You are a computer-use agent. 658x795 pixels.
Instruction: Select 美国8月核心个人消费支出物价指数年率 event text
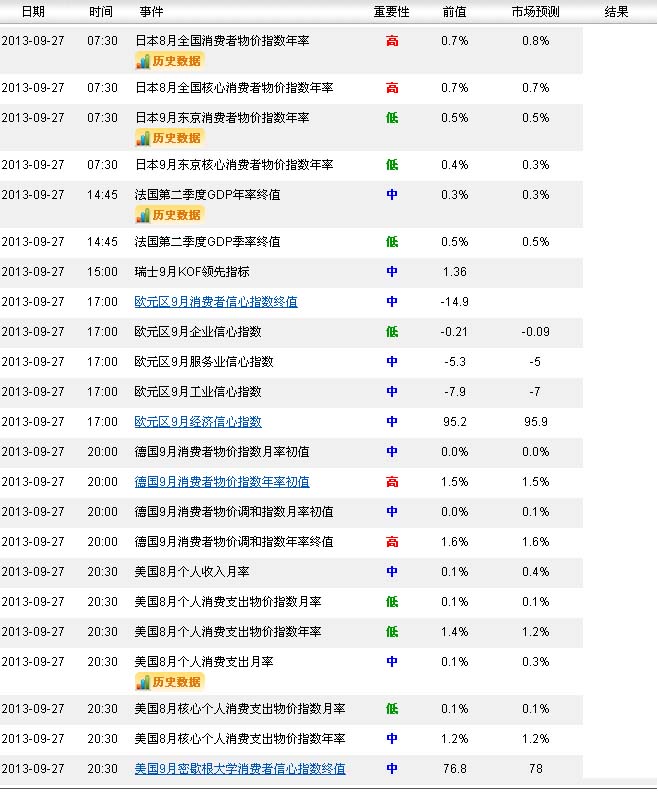click(x=240, y=739)
